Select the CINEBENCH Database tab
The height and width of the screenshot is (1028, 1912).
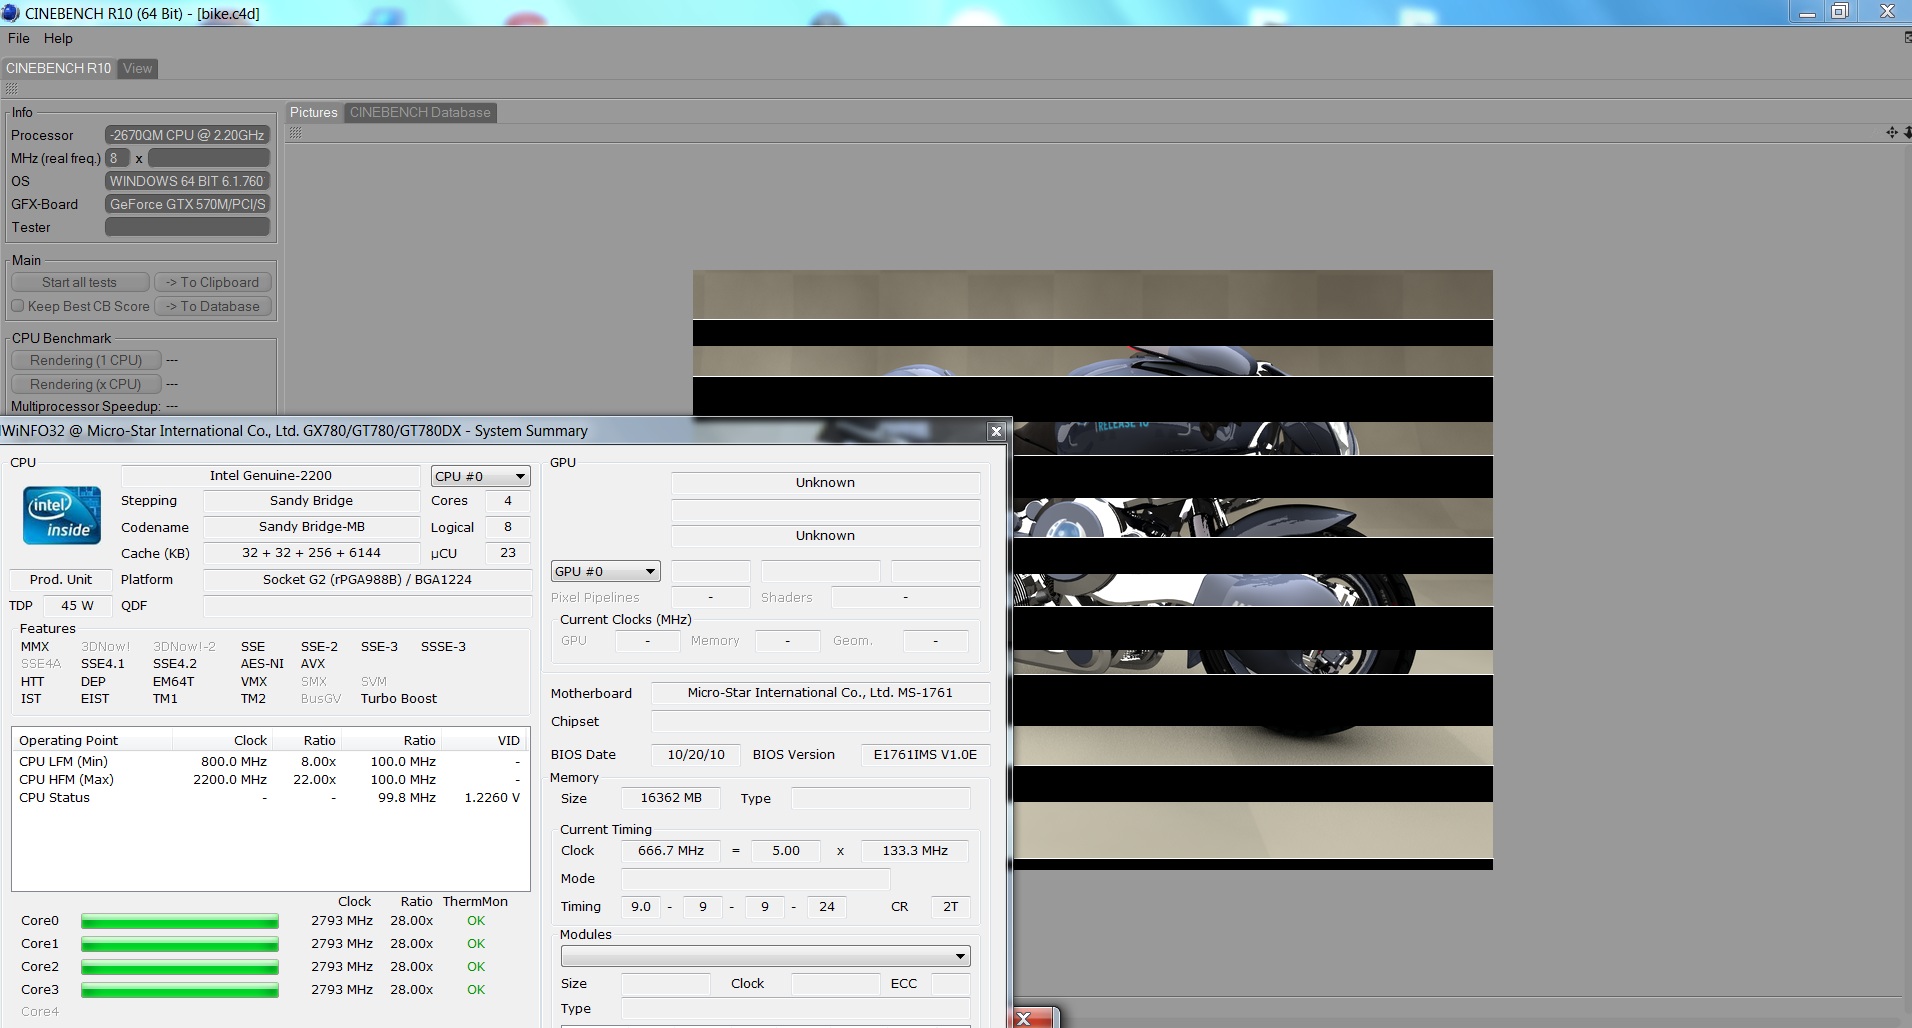420,112
